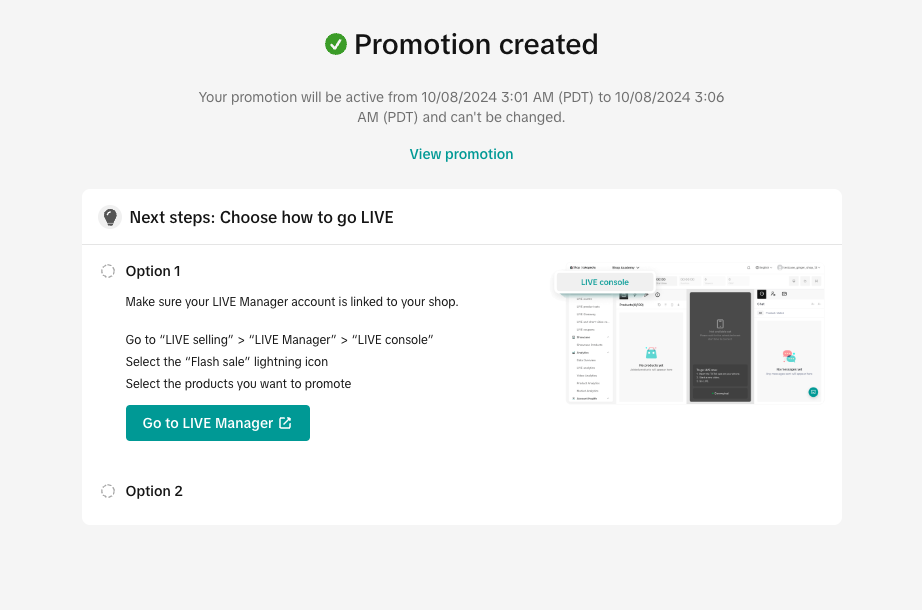The image size is (922, 610).
Task: Collapse the Option 1 section label
Action: 153,271
